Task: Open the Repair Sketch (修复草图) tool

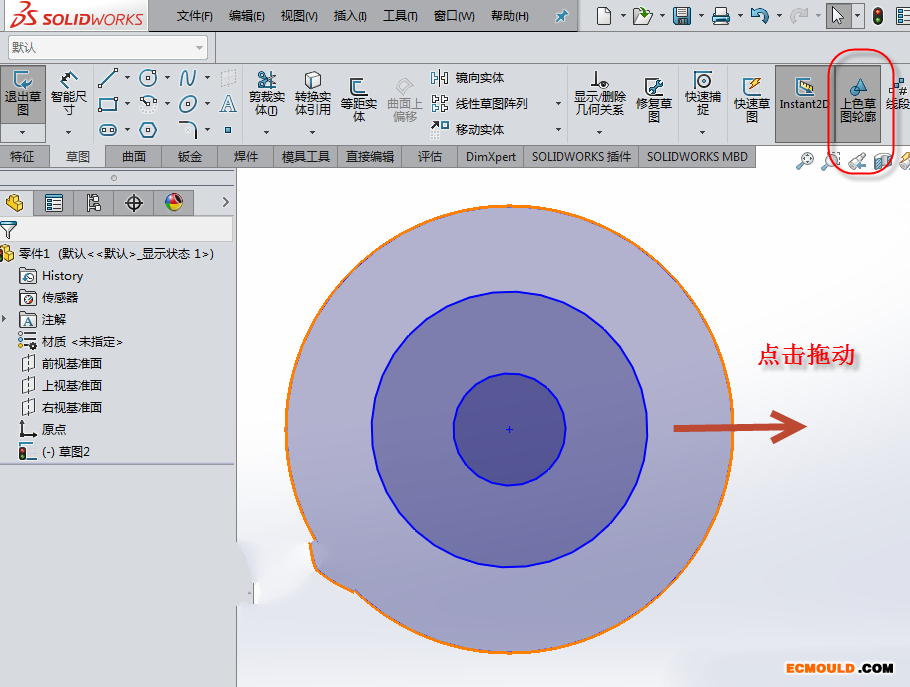Action: point(654,97)
